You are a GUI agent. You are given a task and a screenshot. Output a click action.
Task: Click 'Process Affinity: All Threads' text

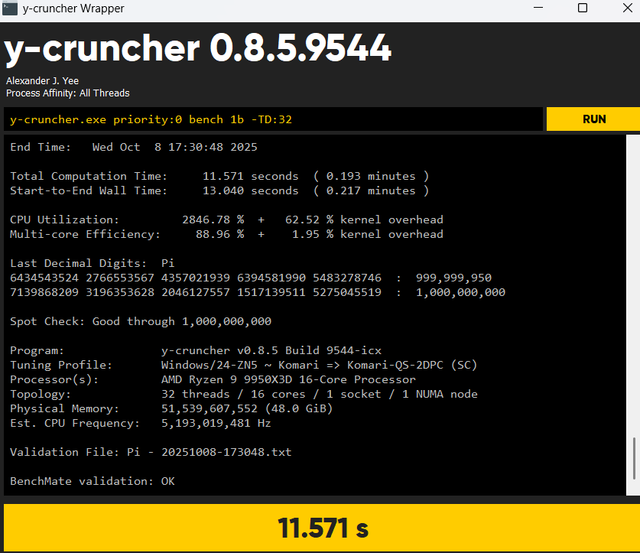click(x=68, y=93)
